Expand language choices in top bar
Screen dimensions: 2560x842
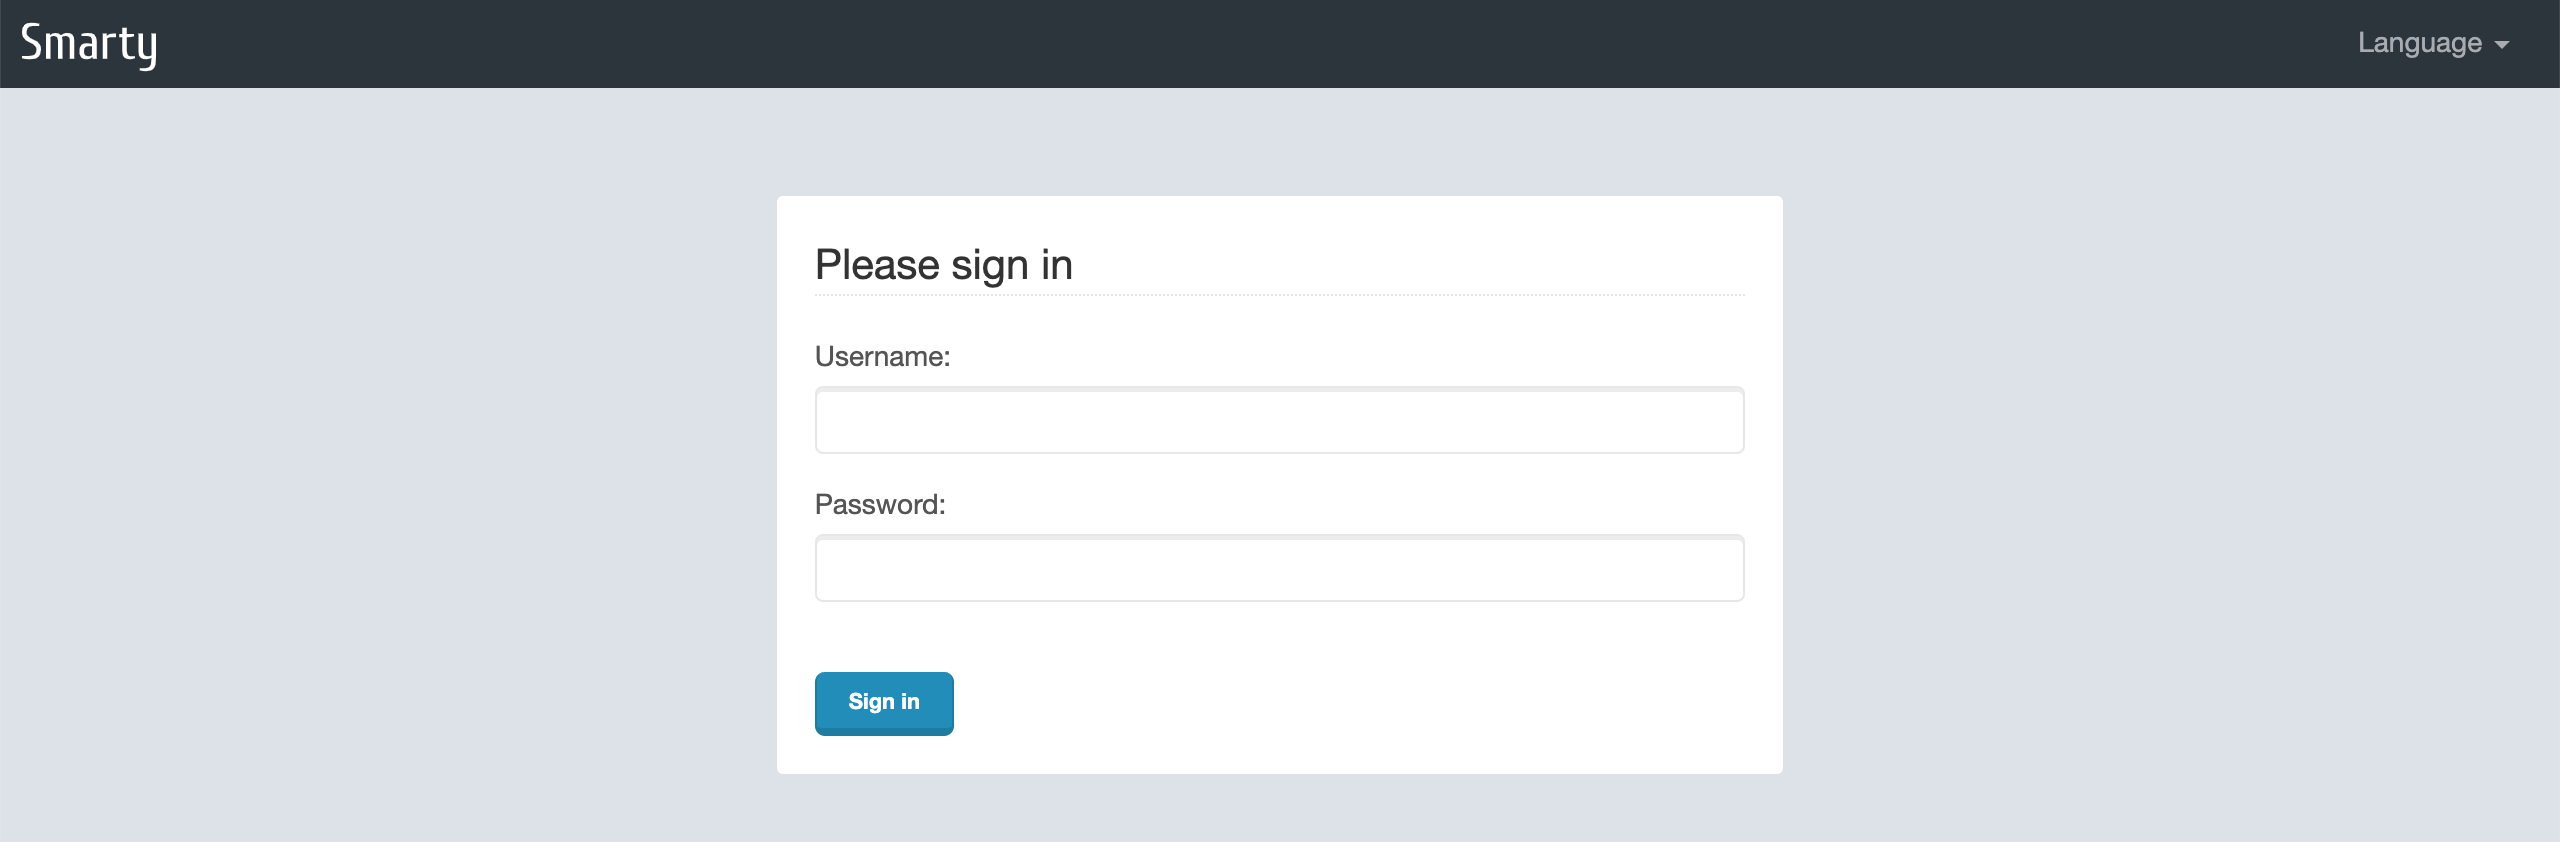click(x=2433, y=43)
